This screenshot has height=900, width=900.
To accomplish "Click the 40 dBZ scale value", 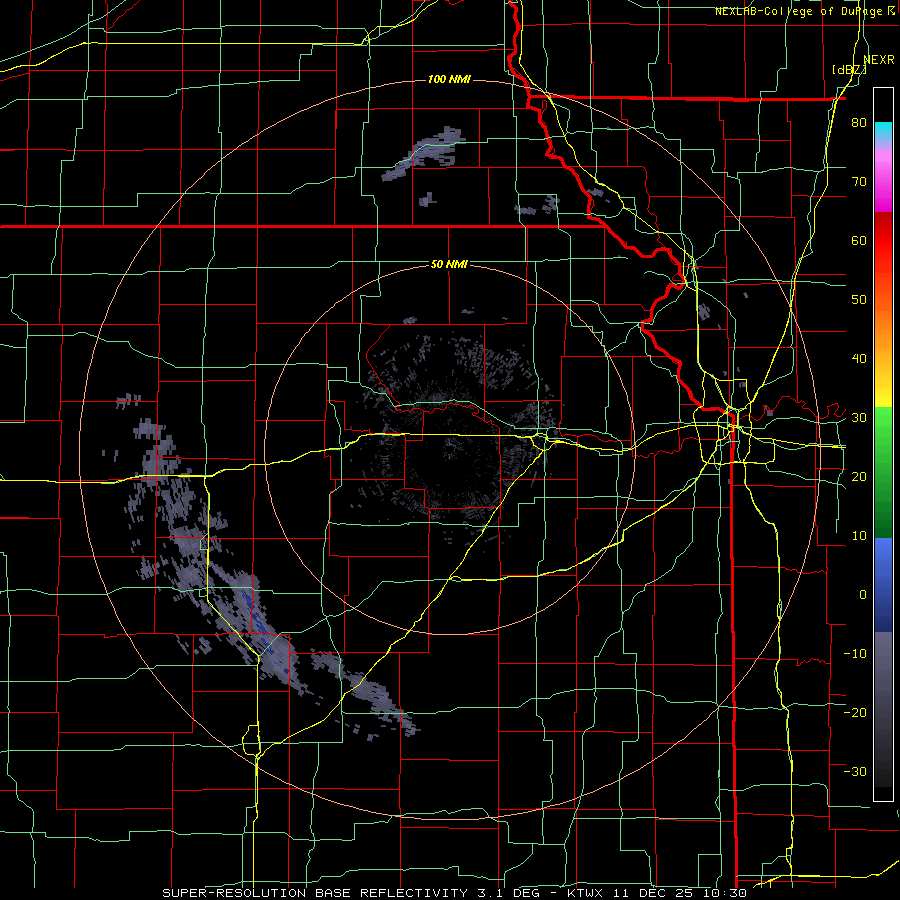I will coord(859,359).
